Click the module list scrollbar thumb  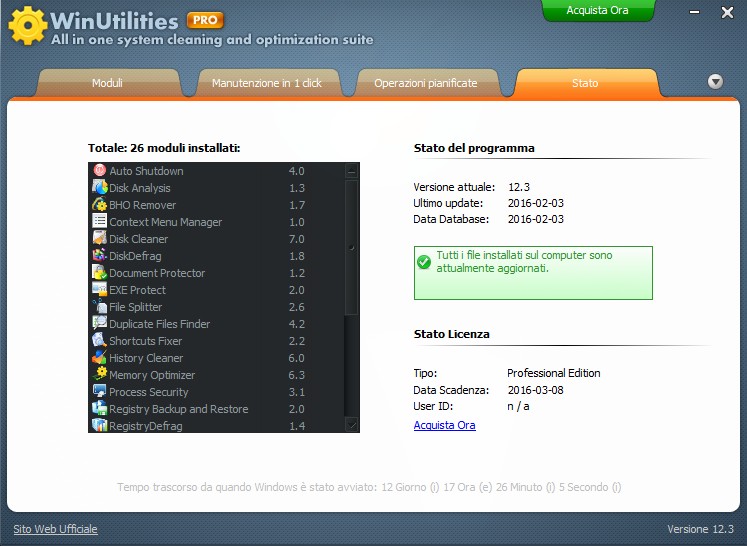[x=352, y=247]
